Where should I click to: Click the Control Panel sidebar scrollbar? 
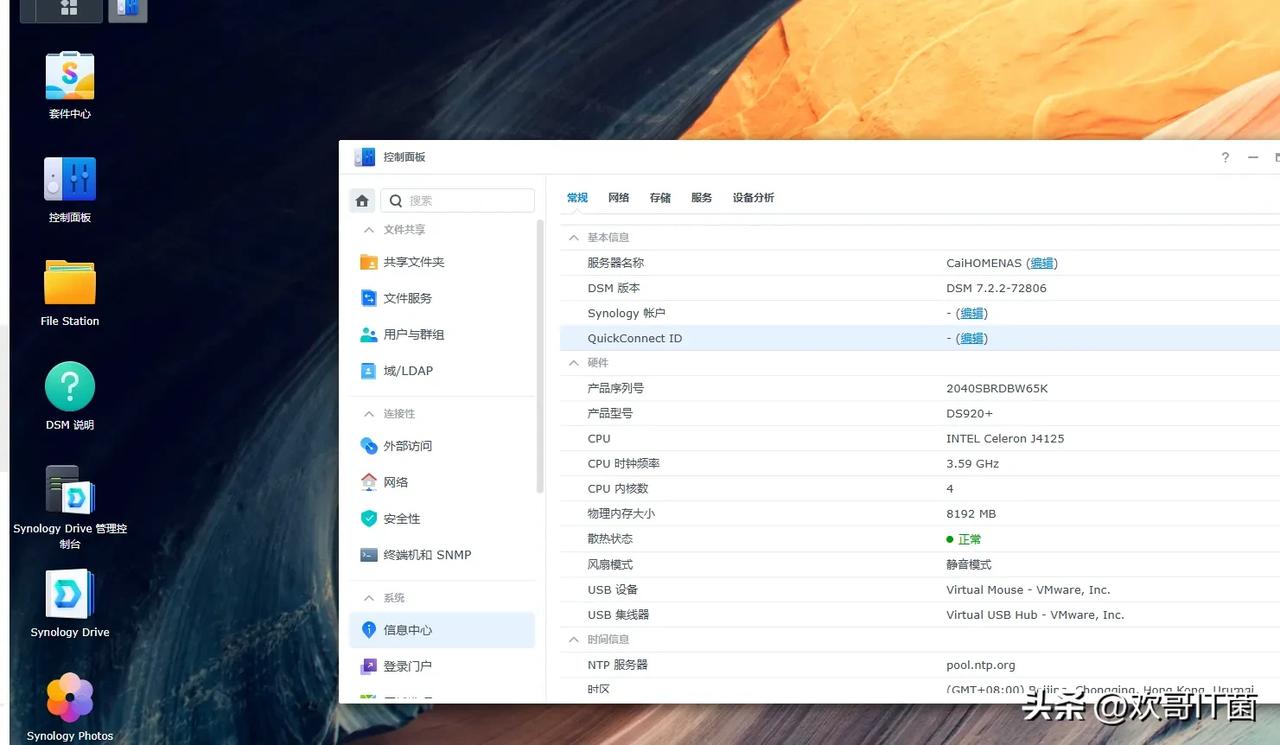pos(540,355)
